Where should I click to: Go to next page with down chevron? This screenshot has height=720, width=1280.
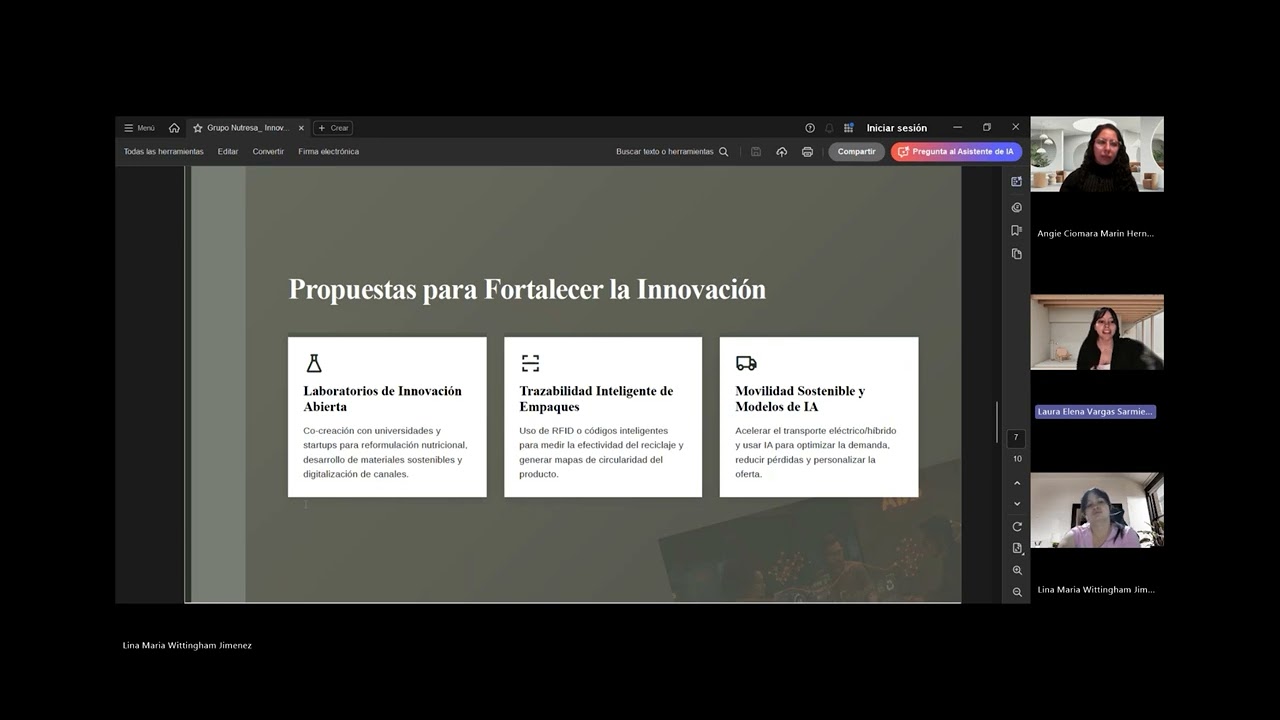pos(1017,504)
